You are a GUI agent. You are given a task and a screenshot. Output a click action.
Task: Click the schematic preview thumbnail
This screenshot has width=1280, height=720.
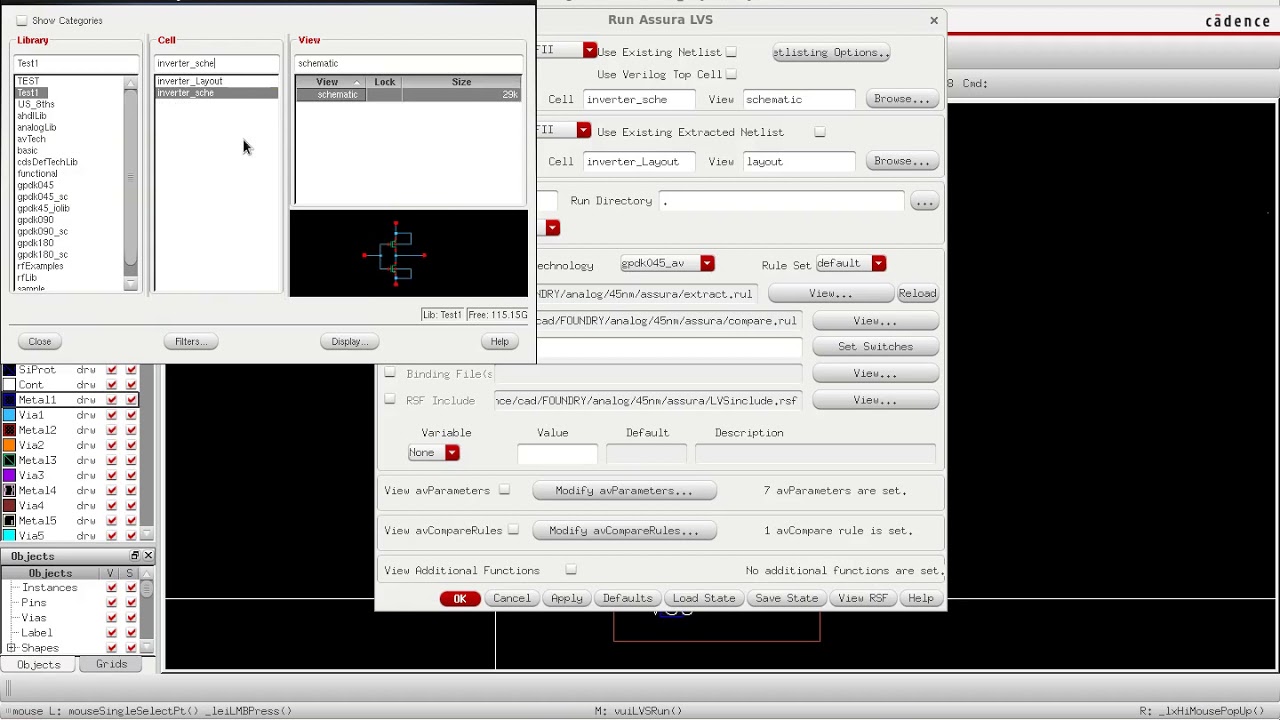[x=408, y=253]
